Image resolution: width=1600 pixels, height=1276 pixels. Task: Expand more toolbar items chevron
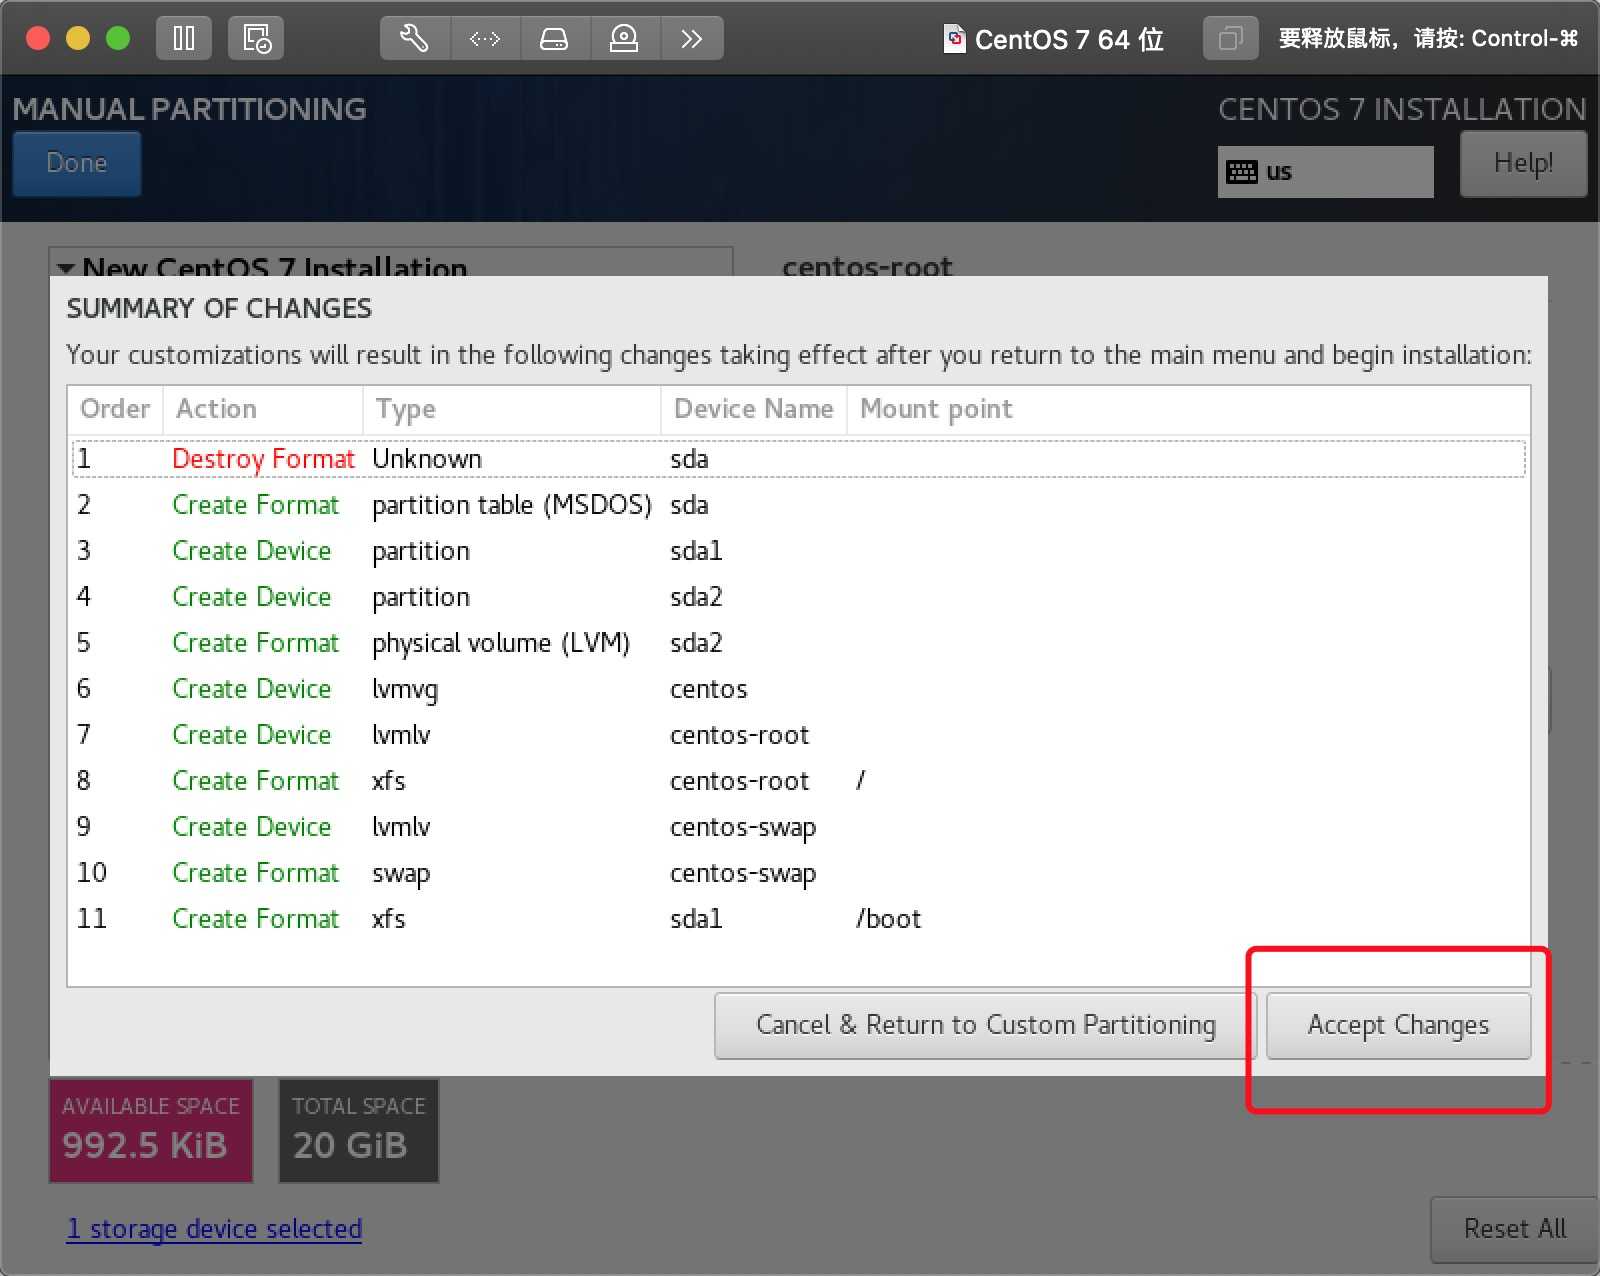pyautogui.click(x=691, y=39)
